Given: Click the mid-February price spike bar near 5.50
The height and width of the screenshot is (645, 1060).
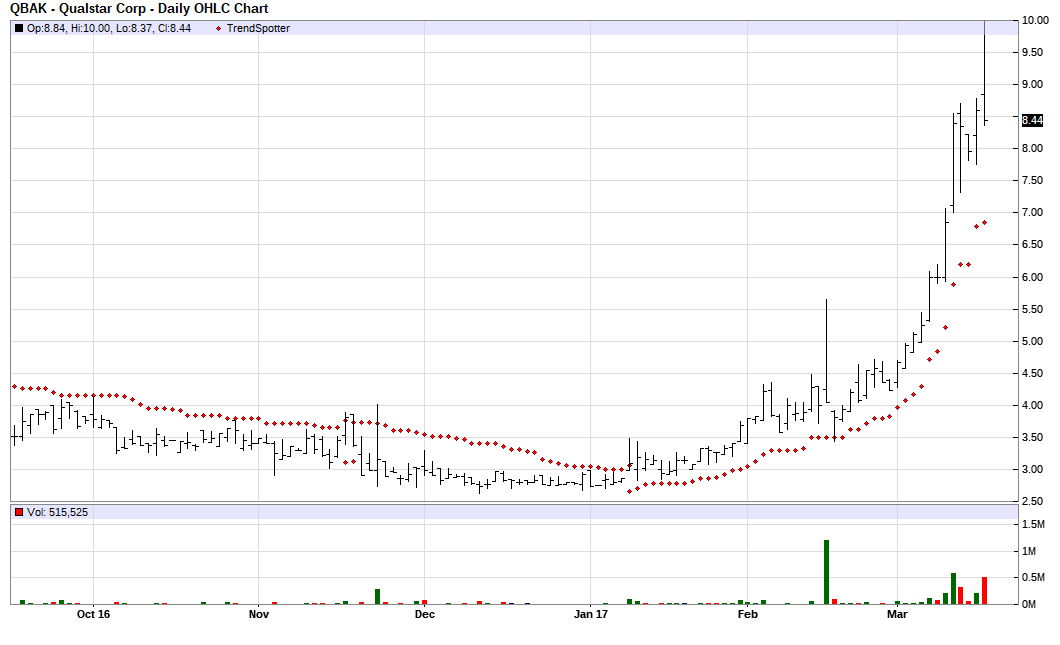Looking at the screenshot, I should pos(826,352).
